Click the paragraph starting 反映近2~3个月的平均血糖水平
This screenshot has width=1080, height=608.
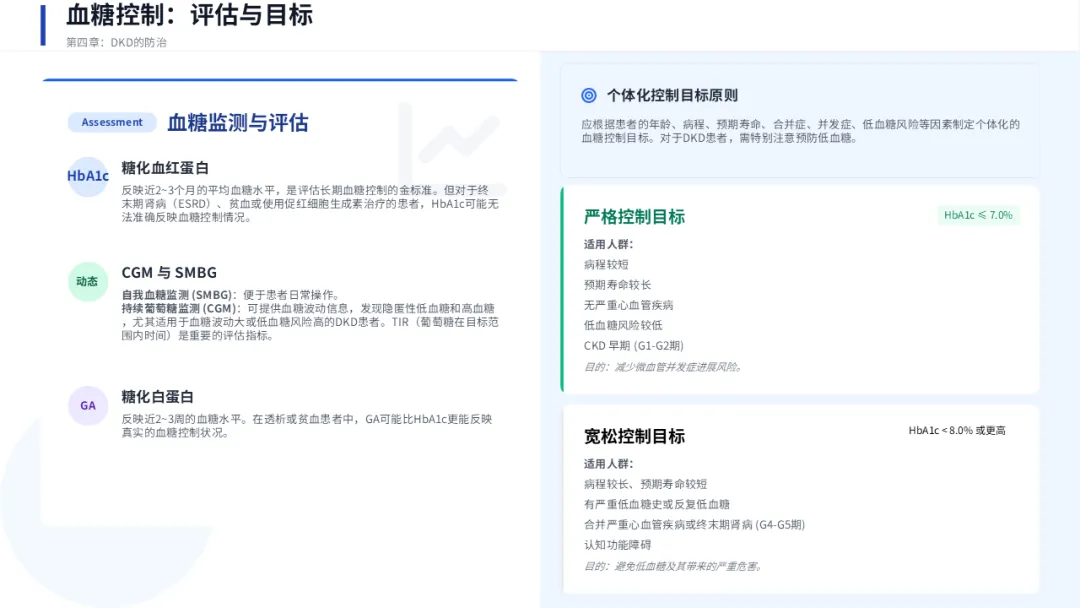310,203
